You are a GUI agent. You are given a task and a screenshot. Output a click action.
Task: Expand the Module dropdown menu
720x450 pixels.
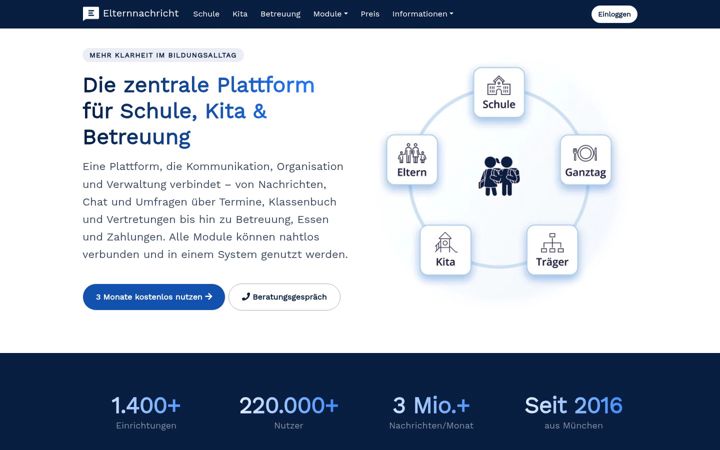[330, 14]
